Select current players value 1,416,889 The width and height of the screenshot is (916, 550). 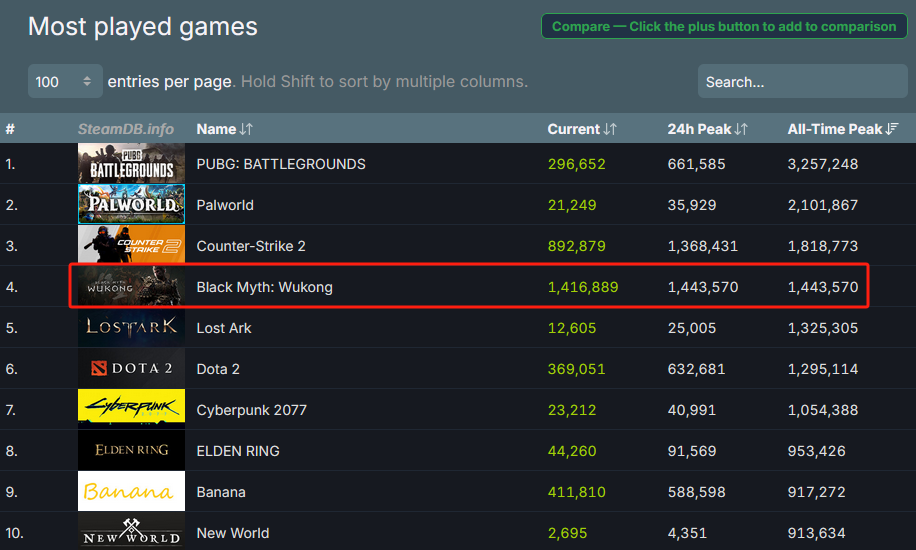583,287
